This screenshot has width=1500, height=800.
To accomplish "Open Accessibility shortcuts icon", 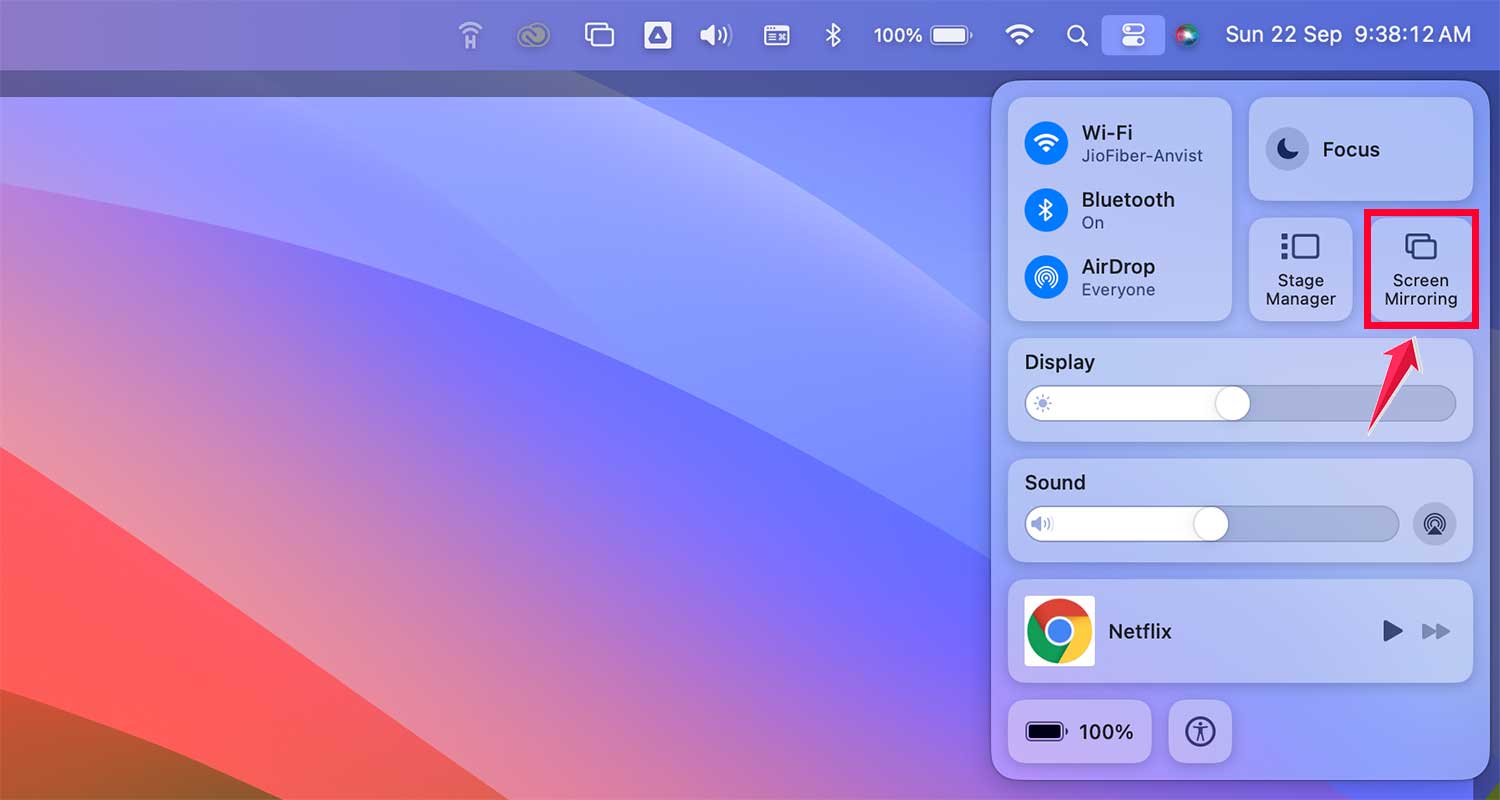I will coord(1199,731).
